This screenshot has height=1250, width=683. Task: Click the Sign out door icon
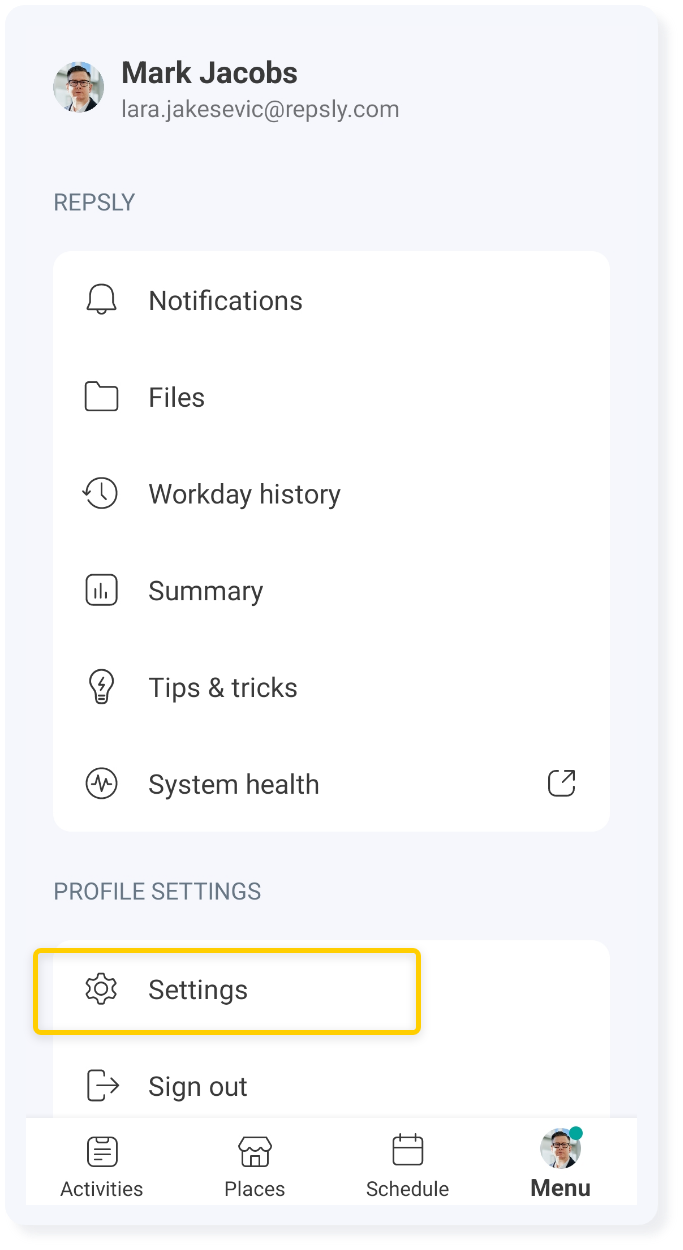102,1086
